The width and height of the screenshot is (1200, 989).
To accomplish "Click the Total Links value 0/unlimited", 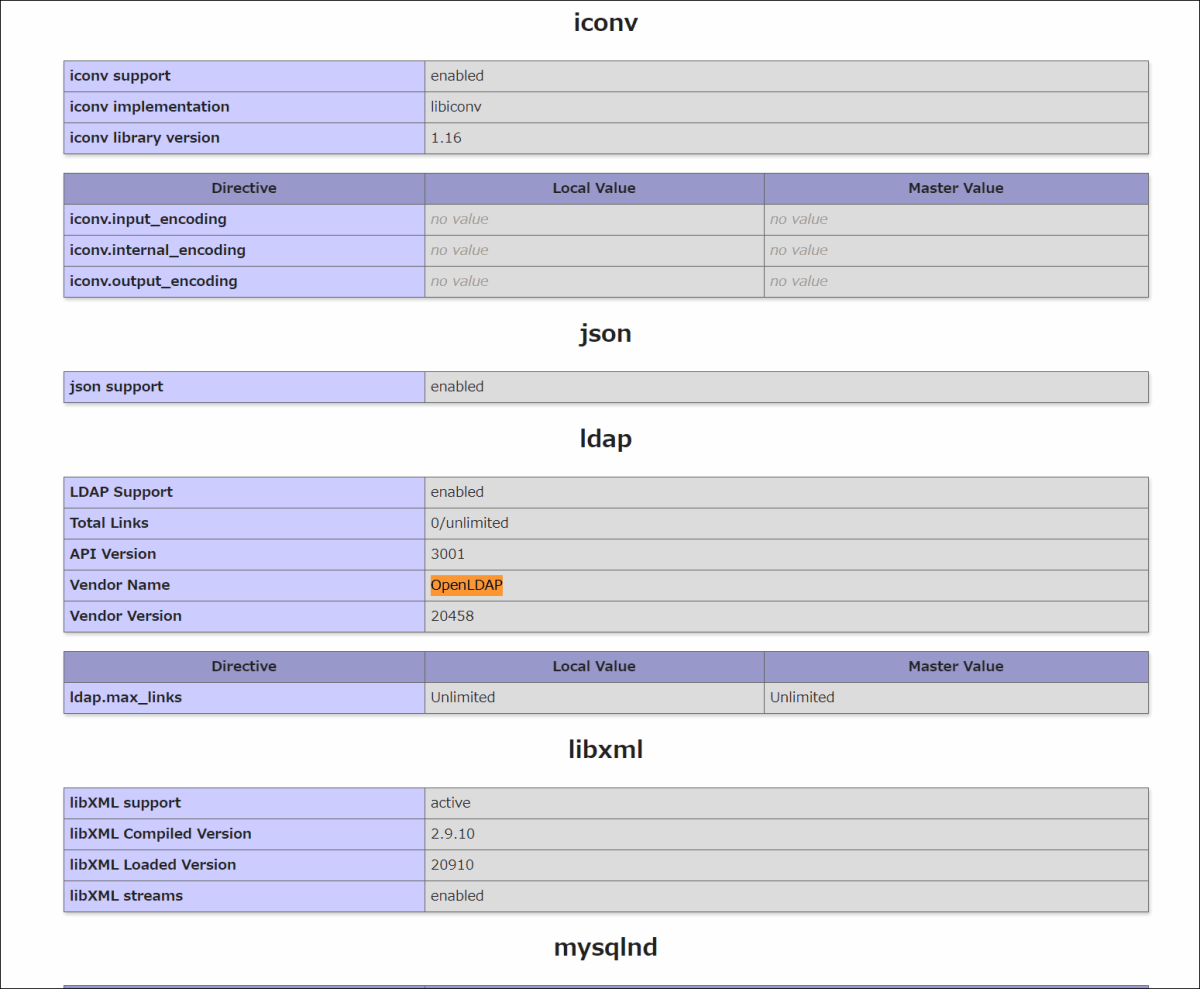I will coord(469,523).
